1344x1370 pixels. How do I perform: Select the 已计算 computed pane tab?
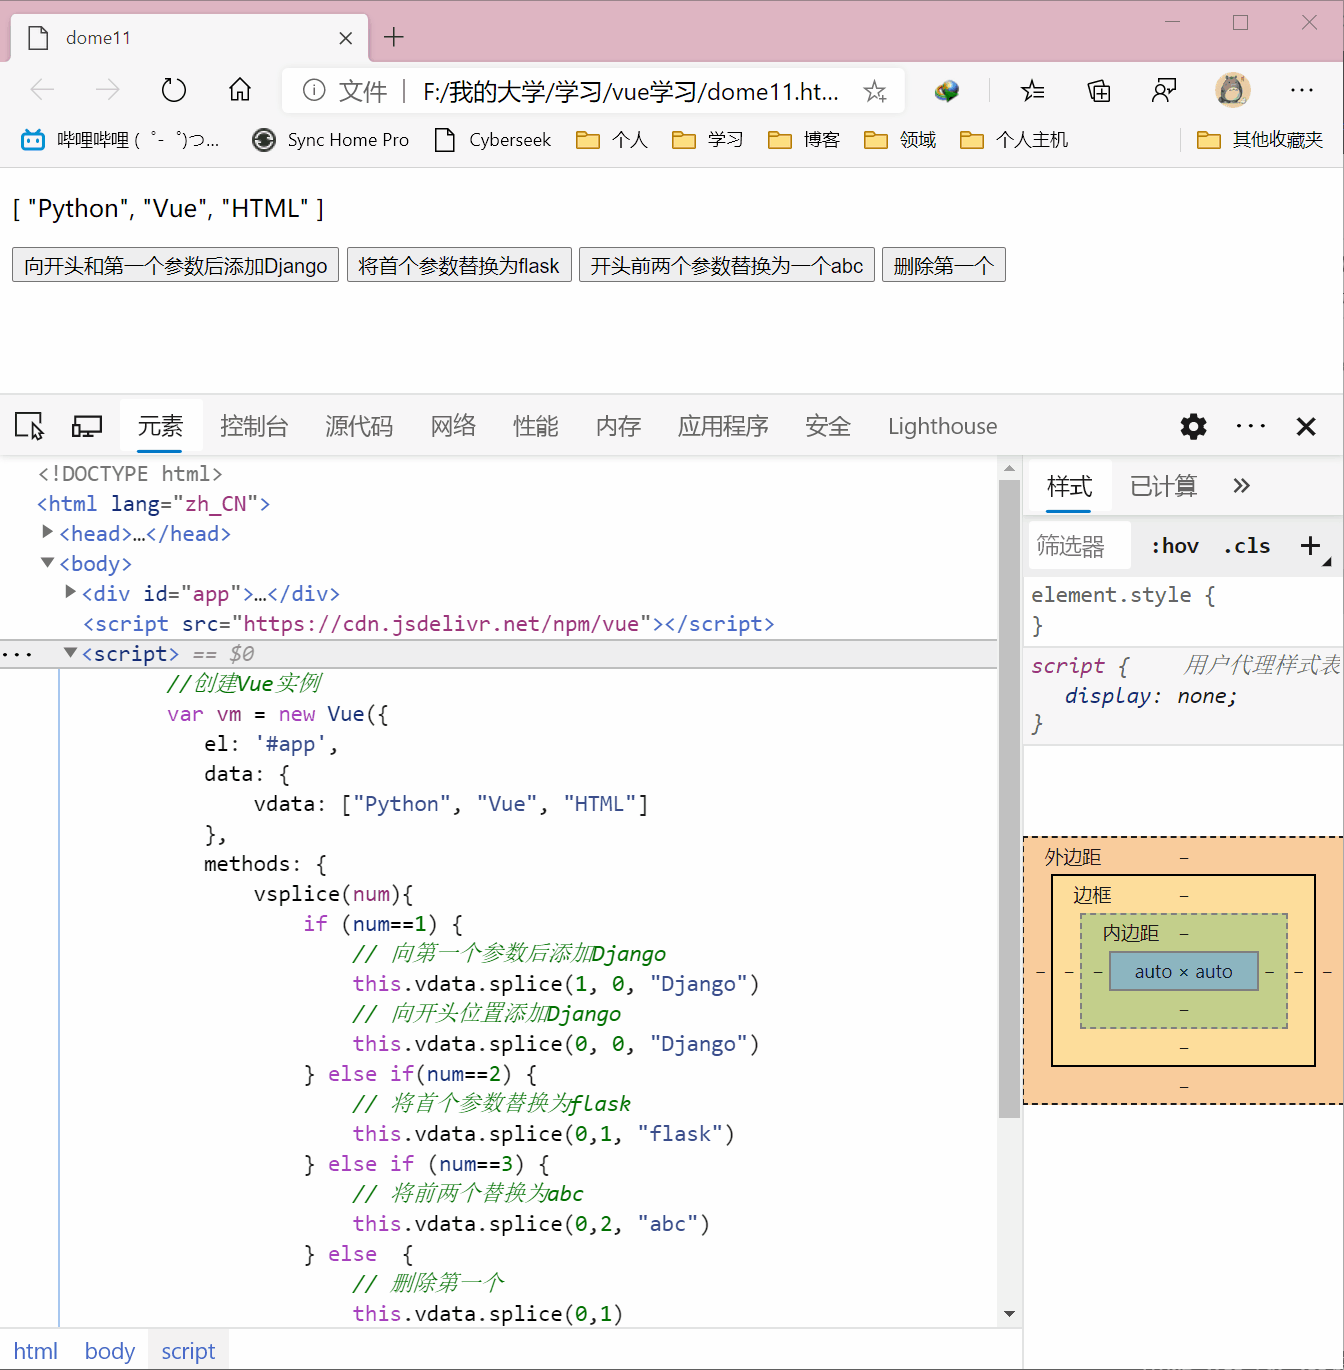(1163, 486)
